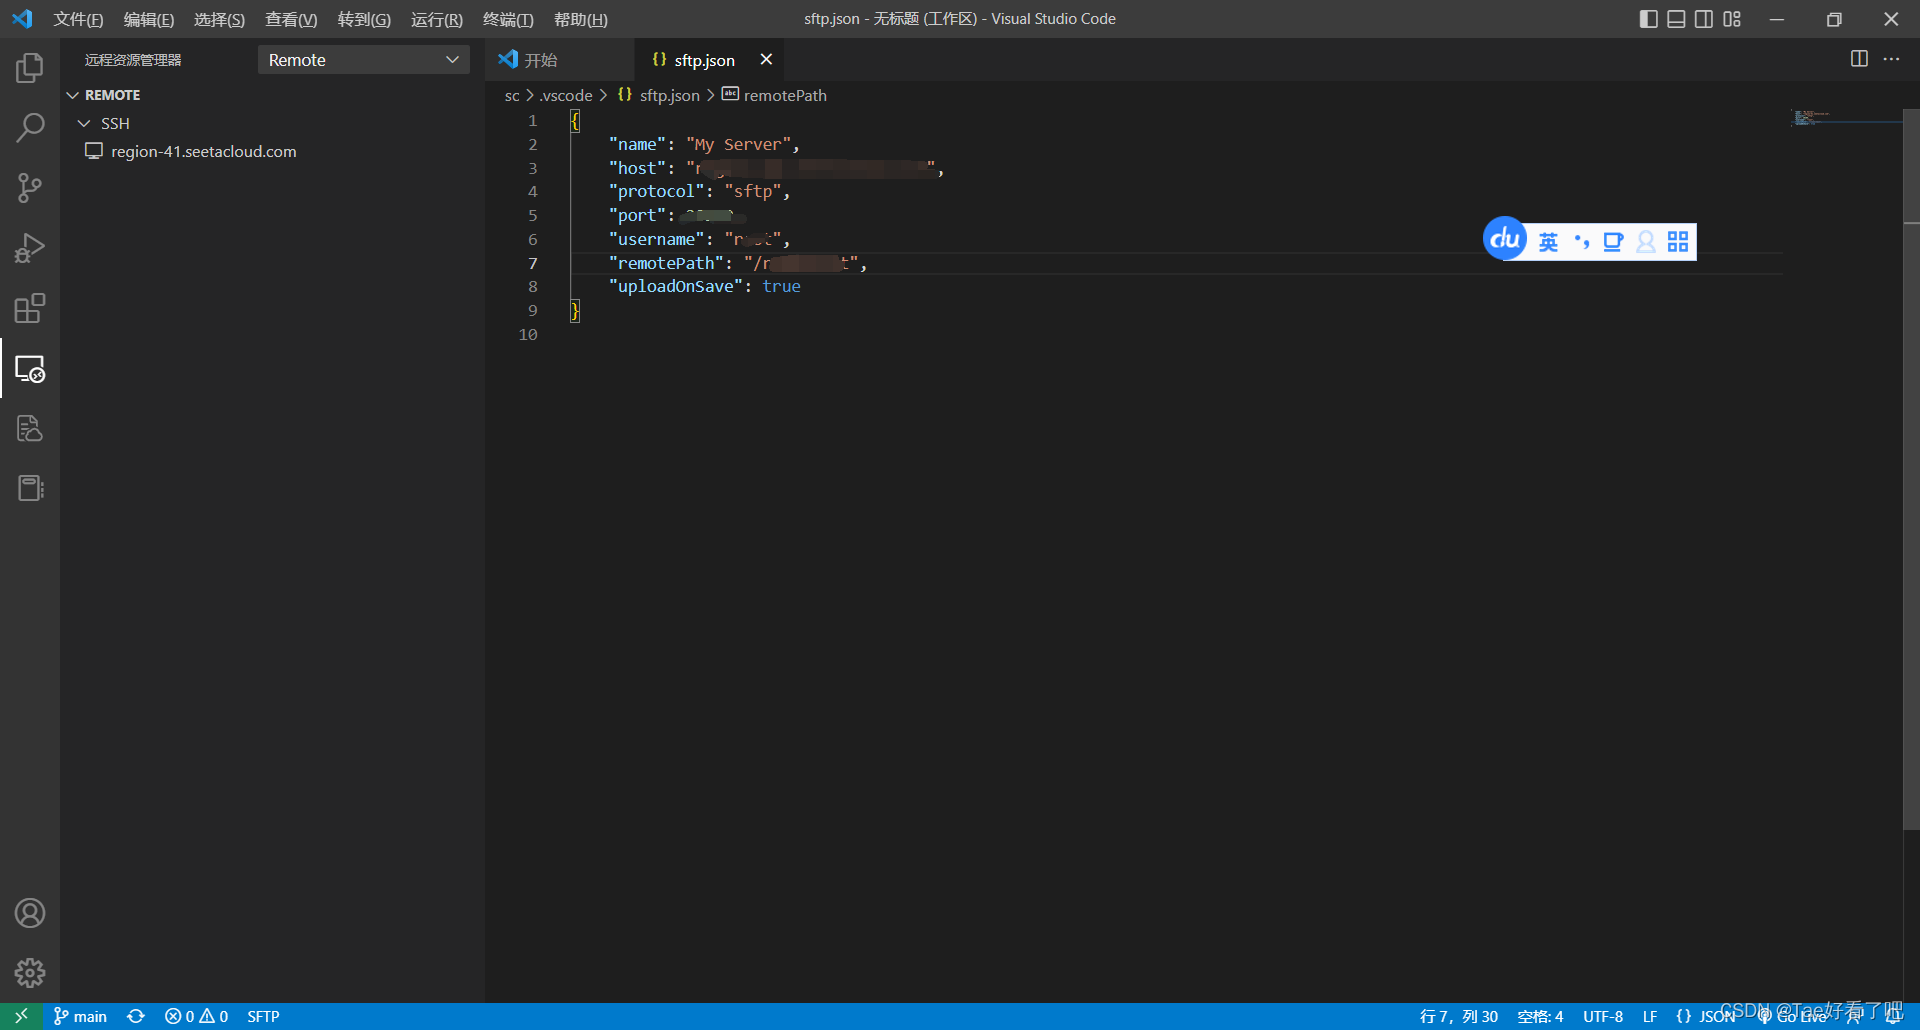Open the Accounts icon in activity bar
Screen dimensions: 1920x1030
click(x=30, y=913)
